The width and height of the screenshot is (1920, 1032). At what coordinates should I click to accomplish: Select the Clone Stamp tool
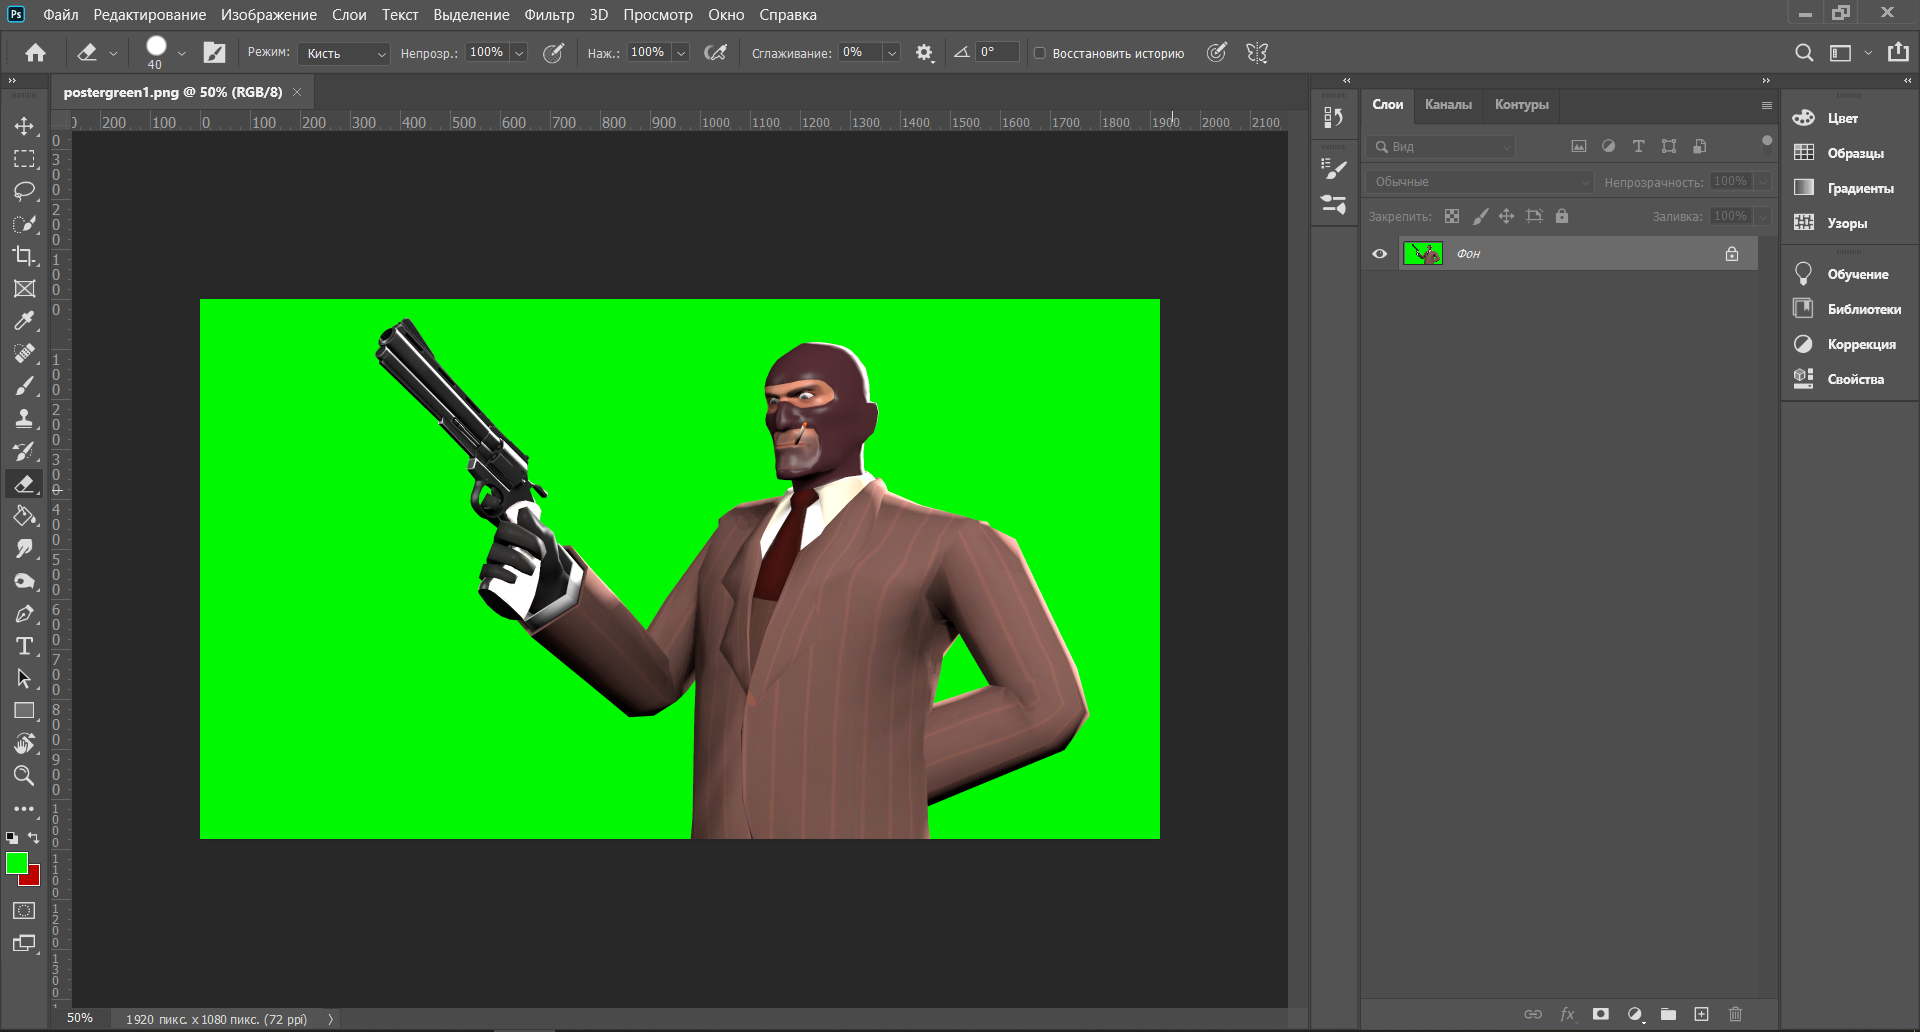coord(24,419)
